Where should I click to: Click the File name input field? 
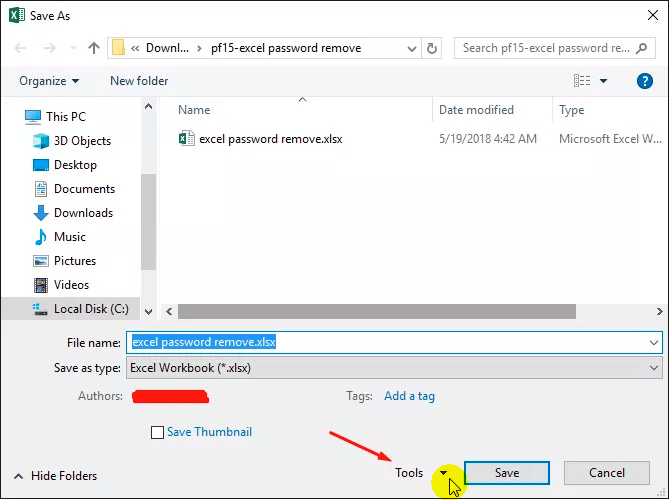pos(394,342)
